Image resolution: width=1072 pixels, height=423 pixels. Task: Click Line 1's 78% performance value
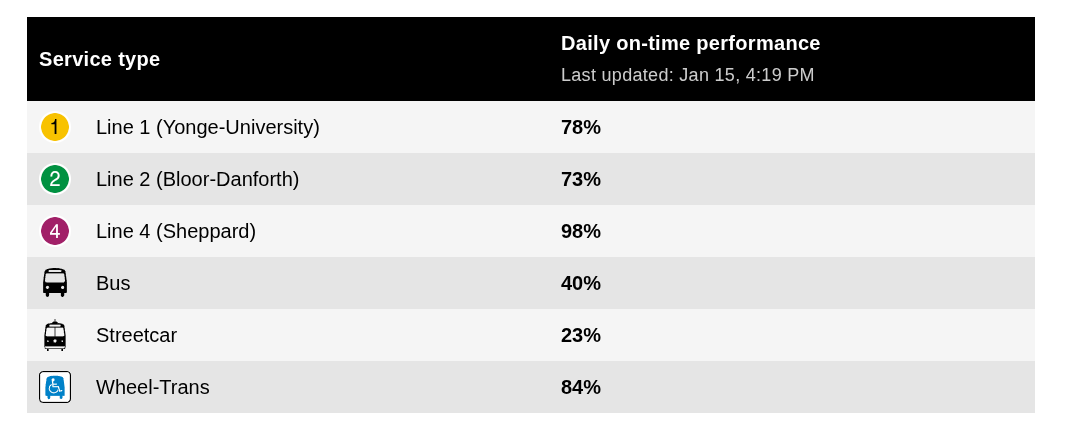[x=580, y=127]
